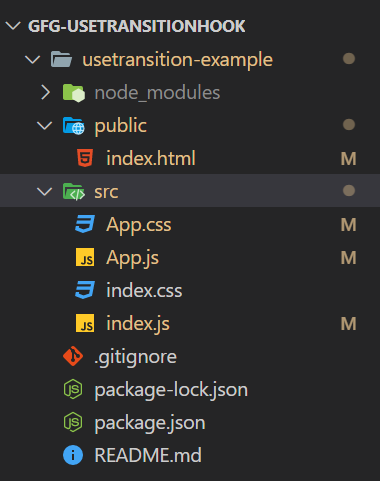This screenshot has width=380, height=481.
Task: Open the index.js file
Action: tap(190, 323)
